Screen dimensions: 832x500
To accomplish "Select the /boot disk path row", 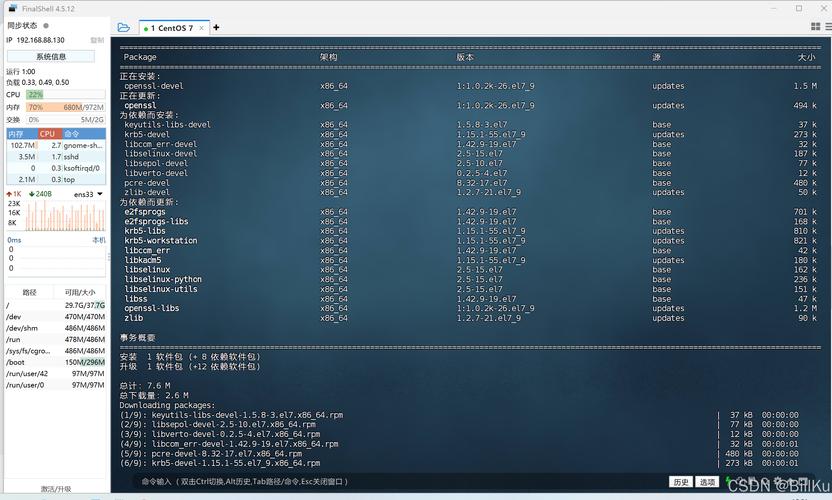I will tap(56, 363).
